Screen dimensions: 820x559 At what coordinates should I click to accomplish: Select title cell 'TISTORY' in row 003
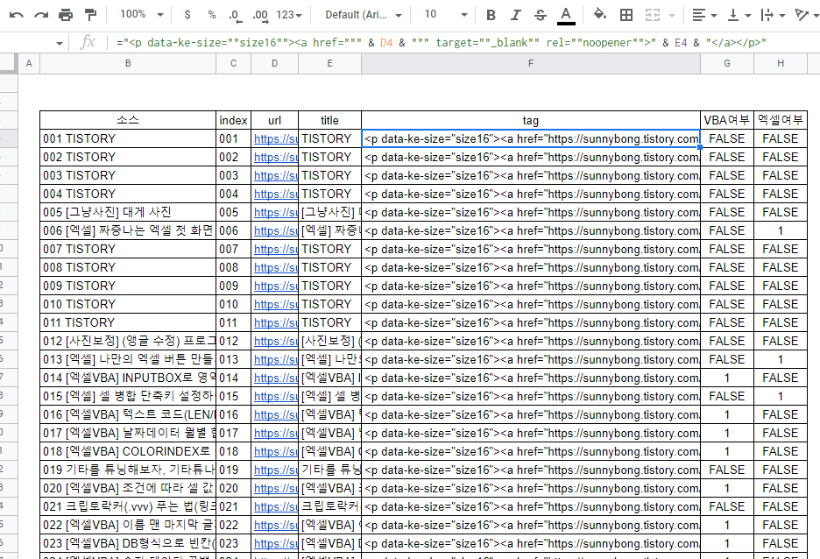click(329, 176)
